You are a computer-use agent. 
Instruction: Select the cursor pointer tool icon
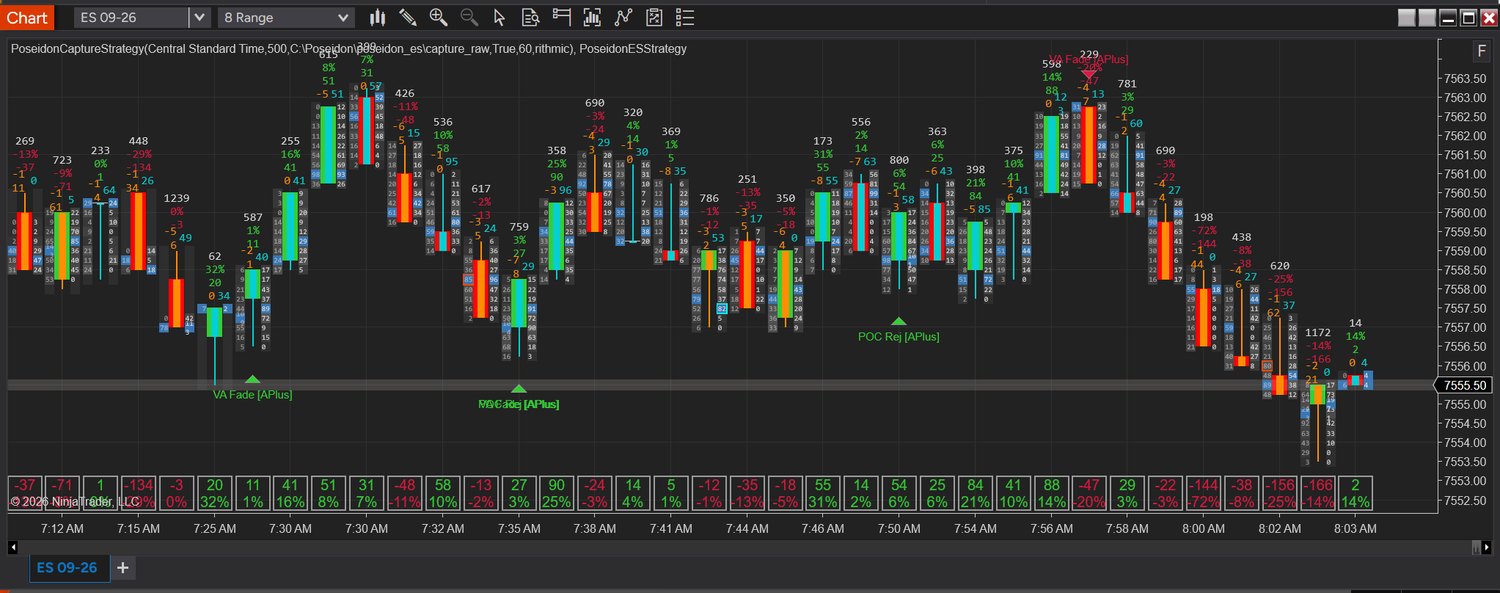(x=500, y=17)
